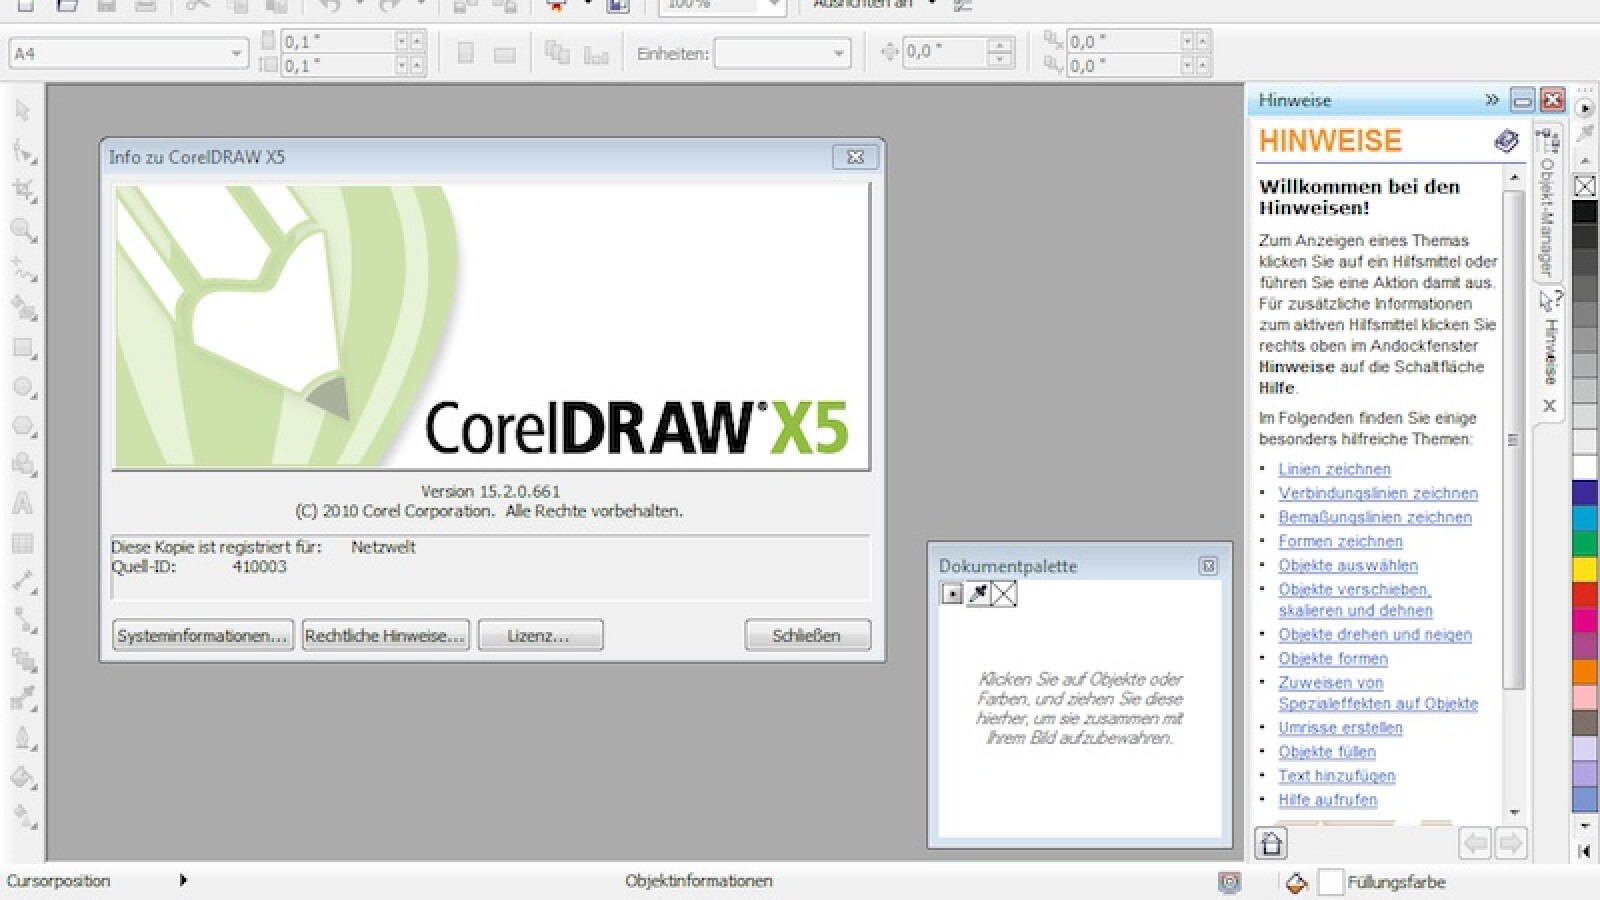The height and width of the screenshot is (900, 1600).
Task: Select the Table tool in toolbox
Action: click(22, 543)
